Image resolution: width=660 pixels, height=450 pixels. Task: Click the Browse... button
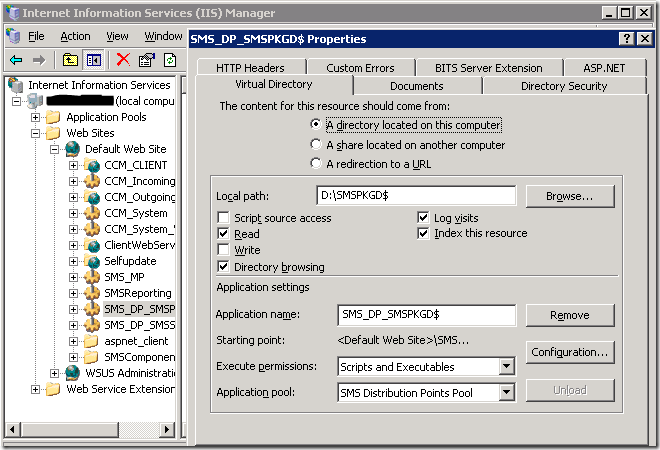[569, 197]
